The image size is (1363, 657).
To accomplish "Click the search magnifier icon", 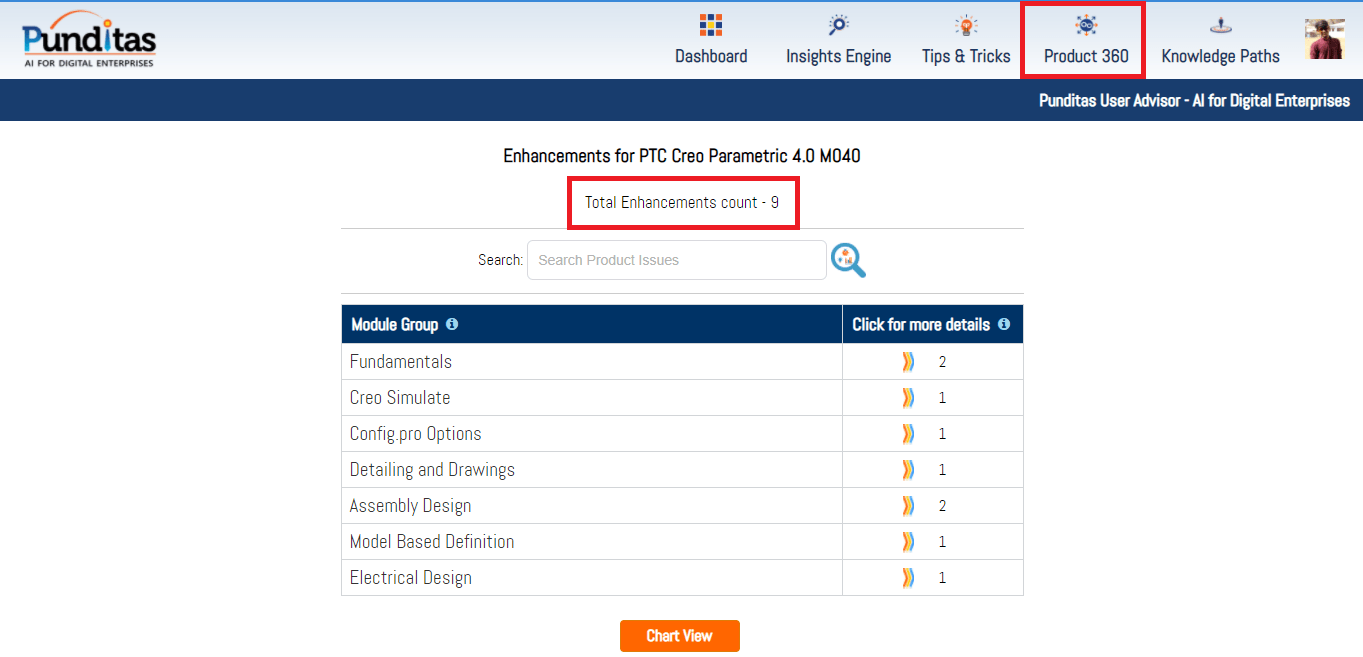I will [848, 260].
